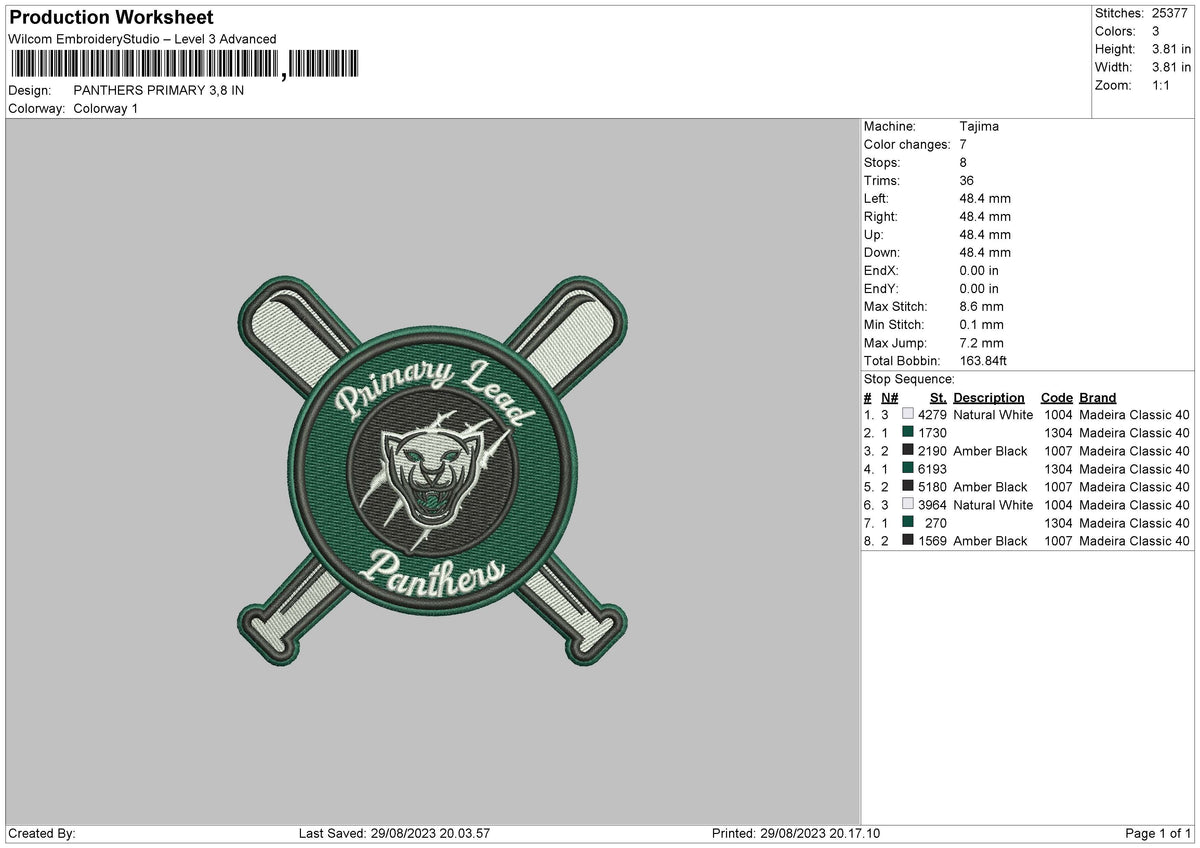
Task: Click the Total Bobbin value 163.84ft
Action: pyautogui.click(x=984, y=360)
